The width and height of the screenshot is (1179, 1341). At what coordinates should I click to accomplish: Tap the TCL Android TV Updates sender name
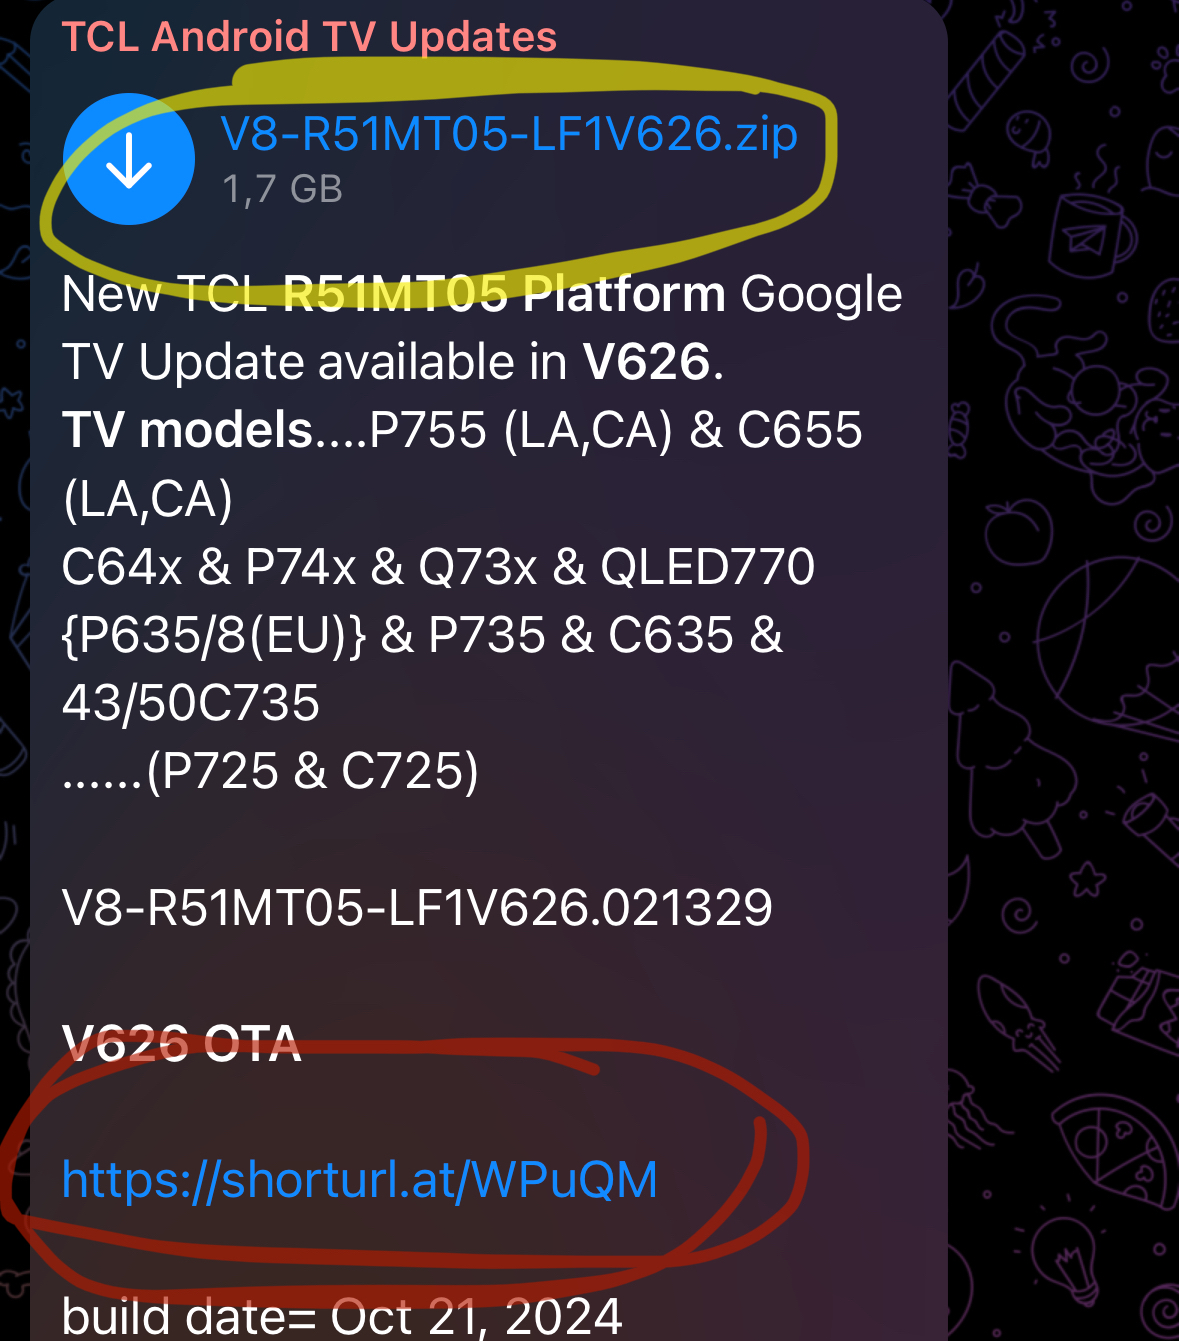pos(309,37)
